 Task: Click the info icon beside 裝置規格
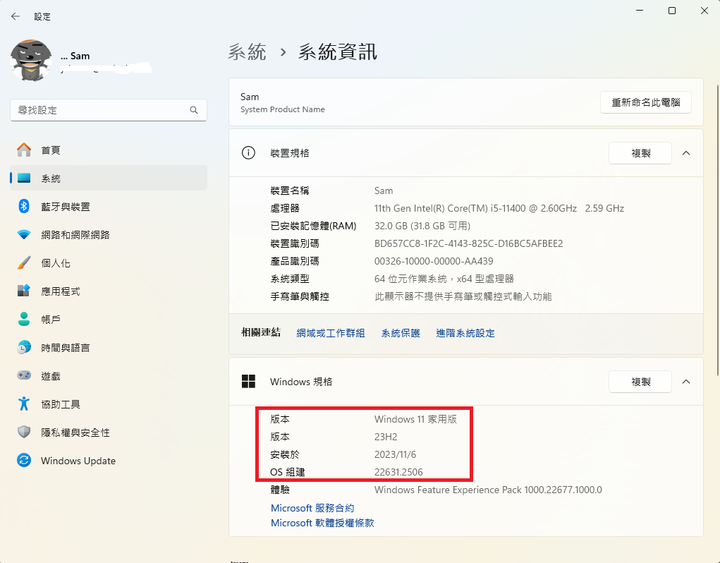click(x=248, y=153)
